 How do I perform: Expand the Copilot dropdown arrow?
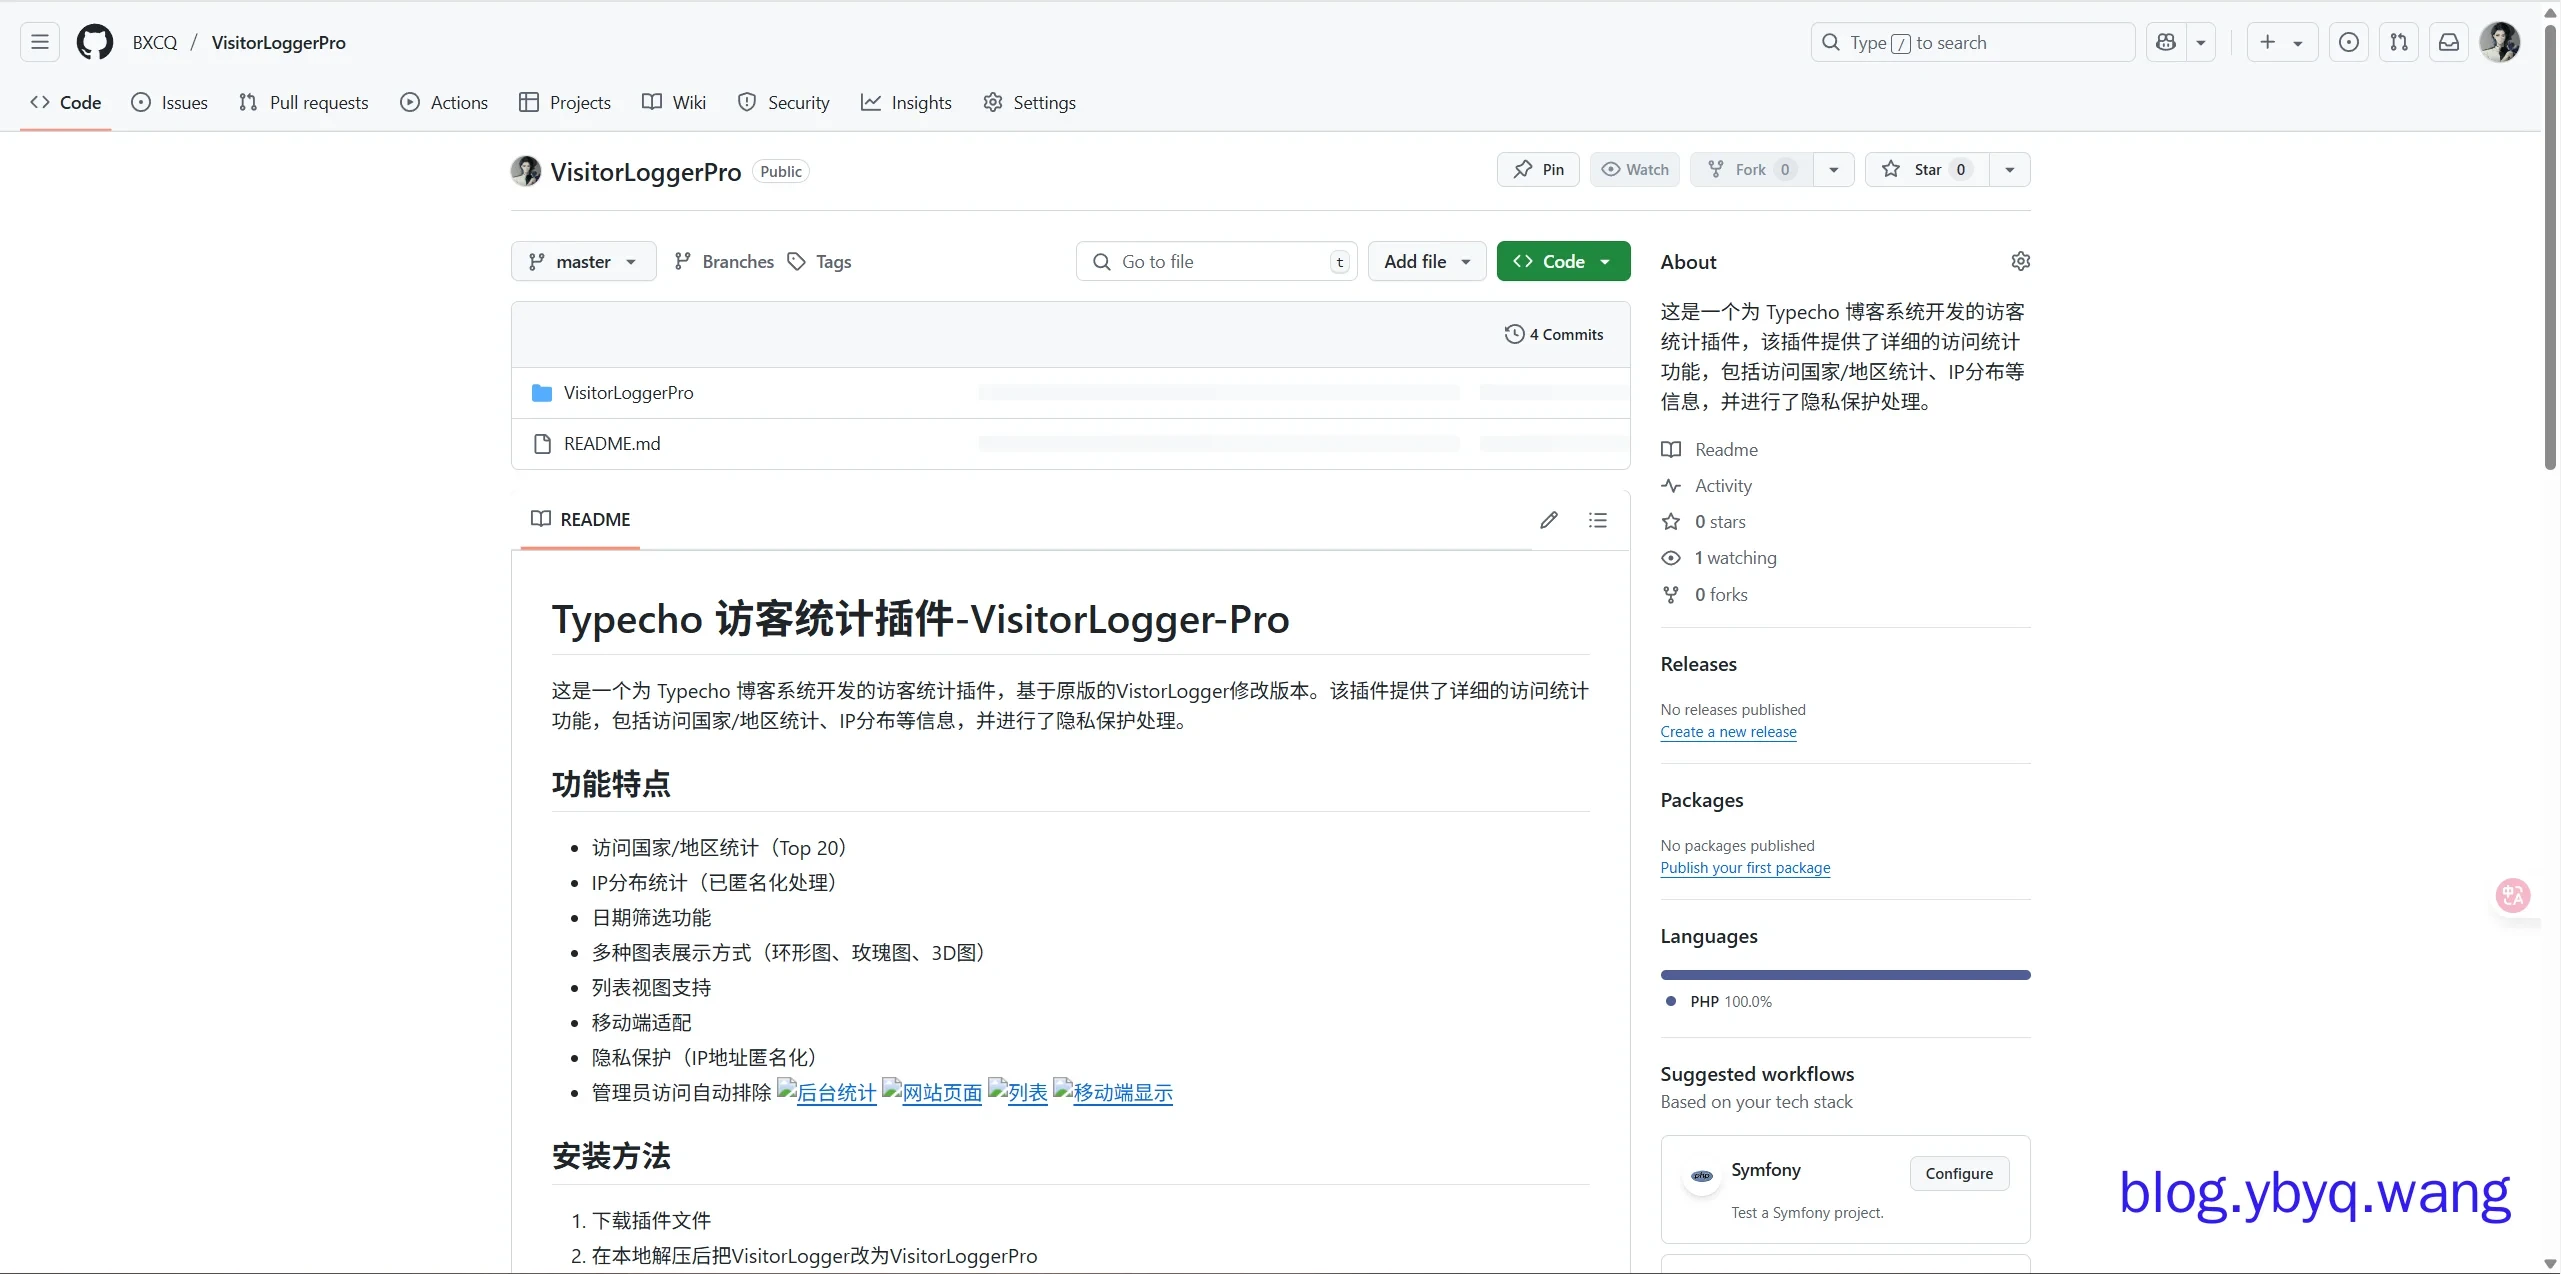pyautogui.click(x=2201, y=42)
